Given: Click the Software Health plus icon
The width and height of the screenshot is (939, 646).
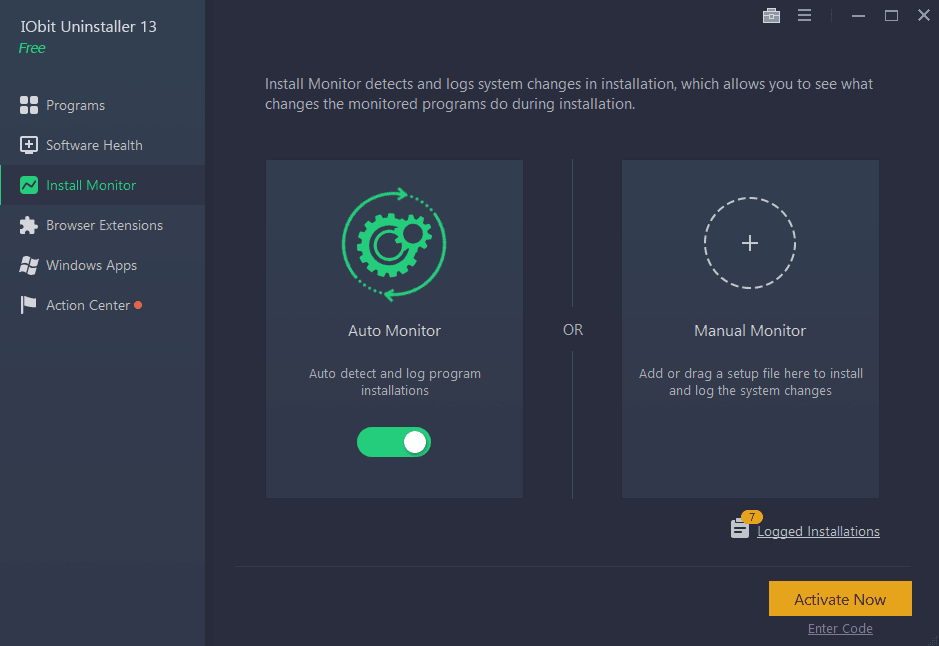Looking at the screenshot, I should (x=28, y=145).
